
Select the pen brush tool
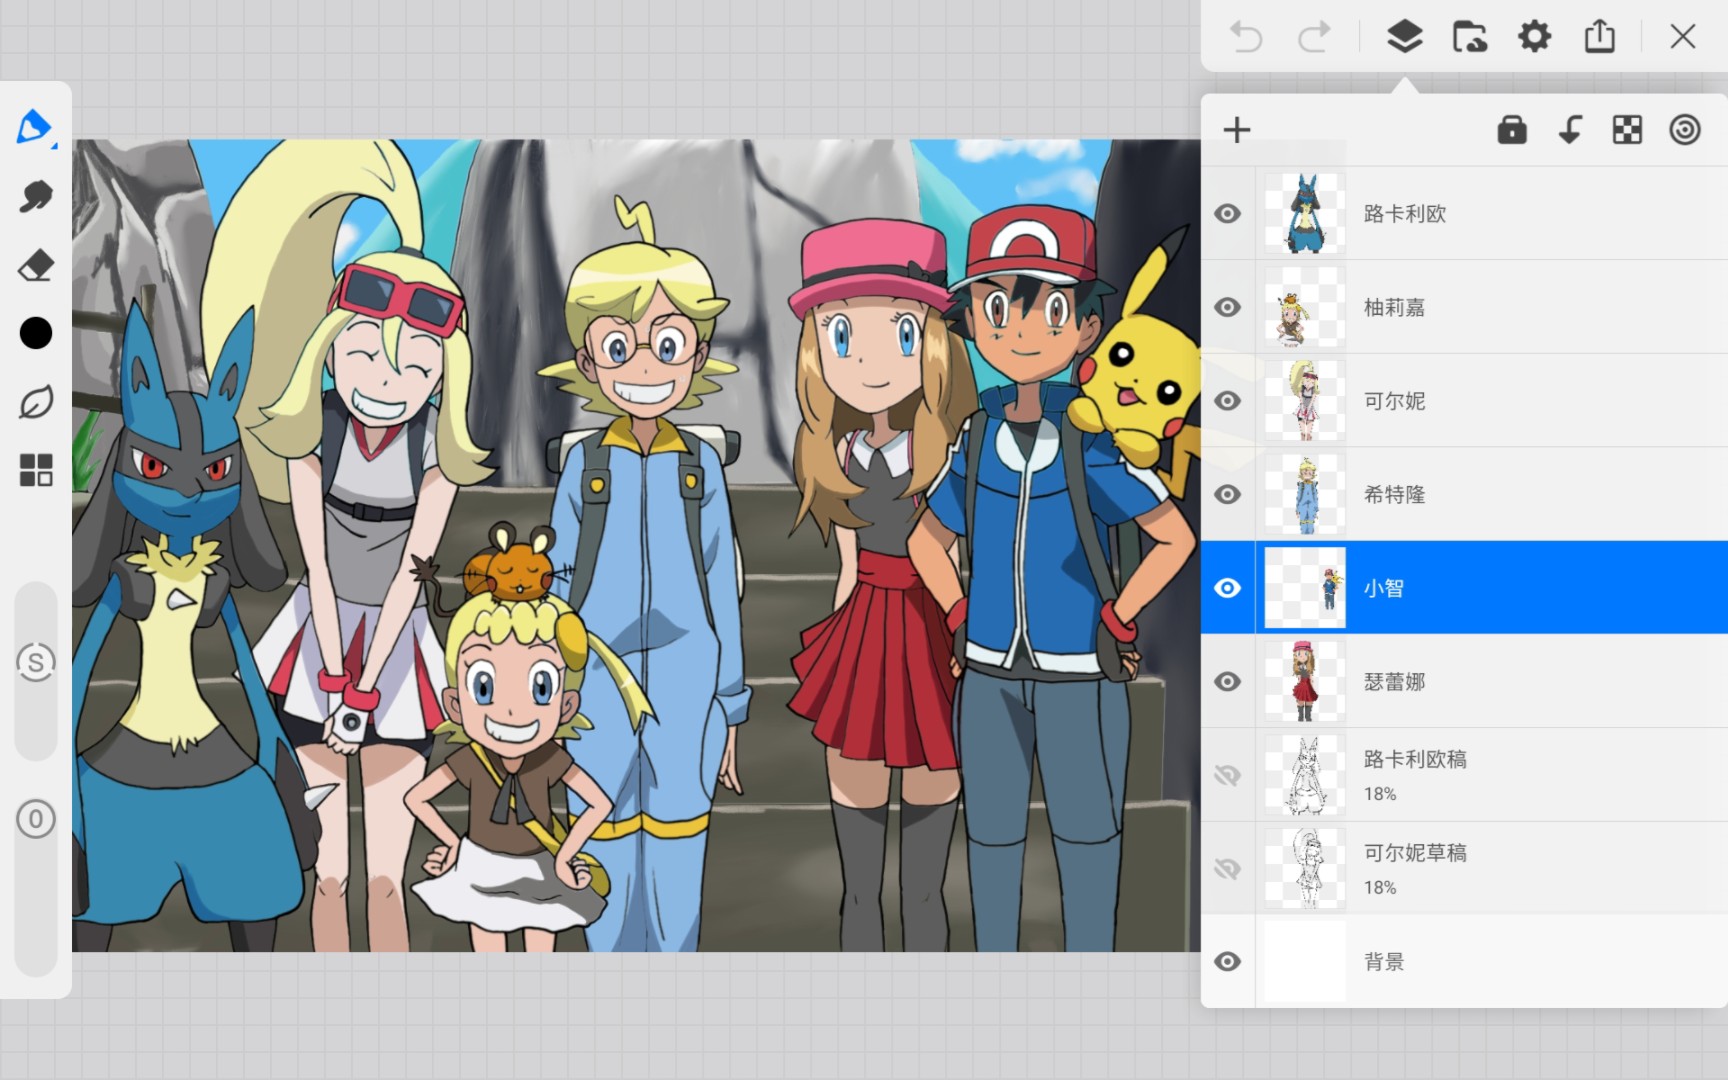pyautogui.click(x=35, y=128)
